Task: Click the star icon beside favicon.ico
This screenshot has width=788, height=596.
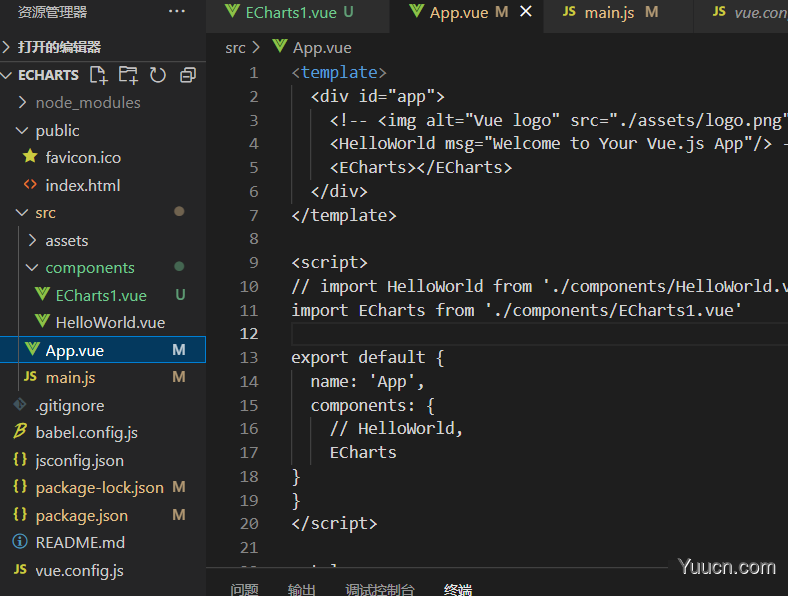Action: 30,156
